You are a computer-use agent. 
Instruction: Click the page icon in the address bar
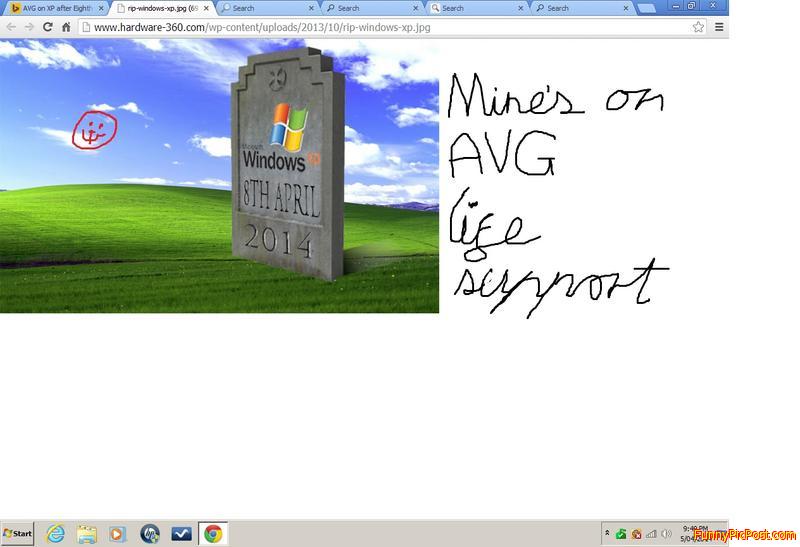point(86,27)
